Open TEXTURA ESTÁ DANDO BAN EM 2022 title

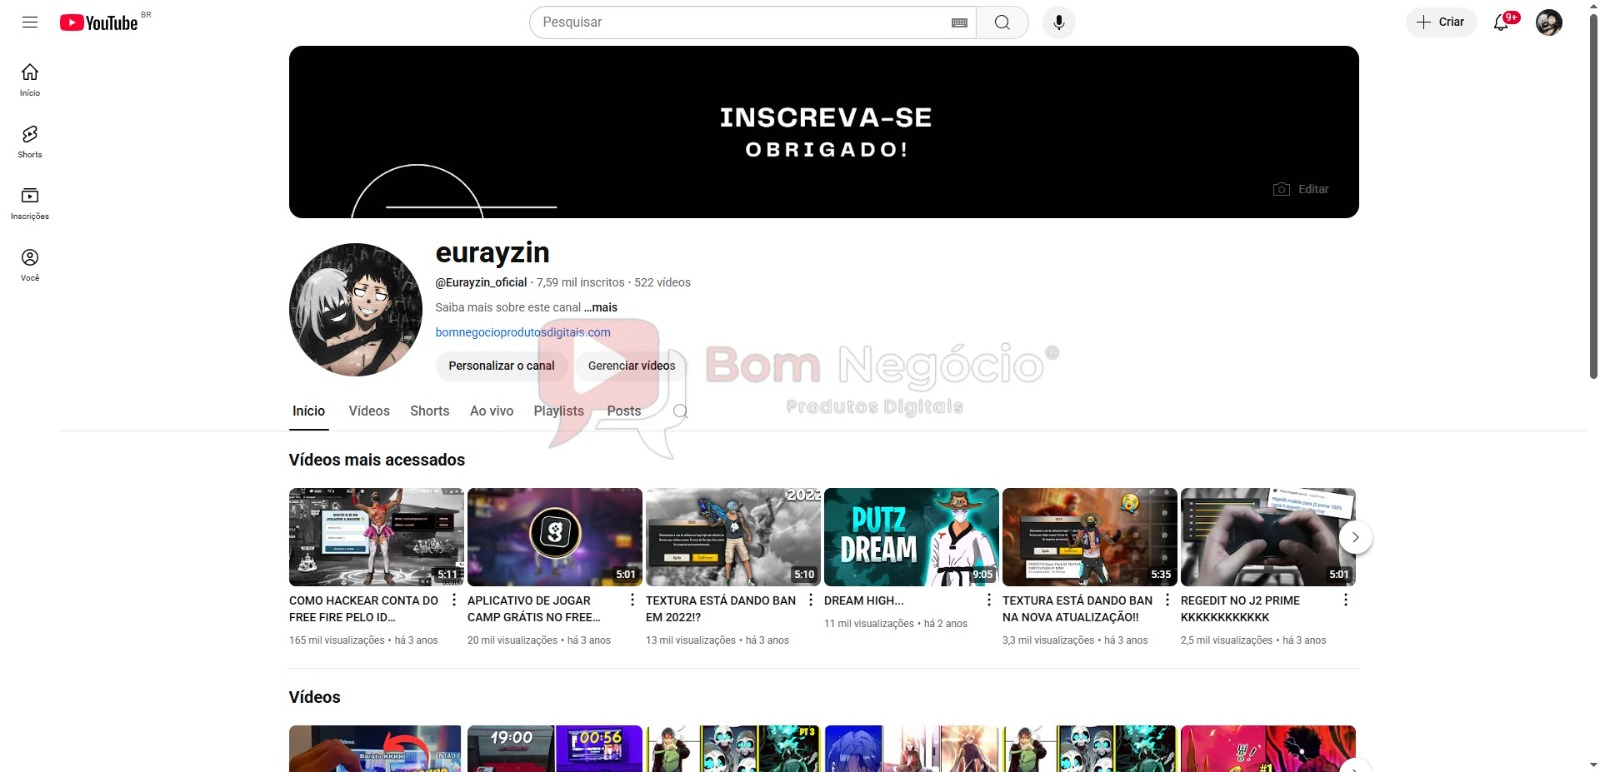click(721, 609)
